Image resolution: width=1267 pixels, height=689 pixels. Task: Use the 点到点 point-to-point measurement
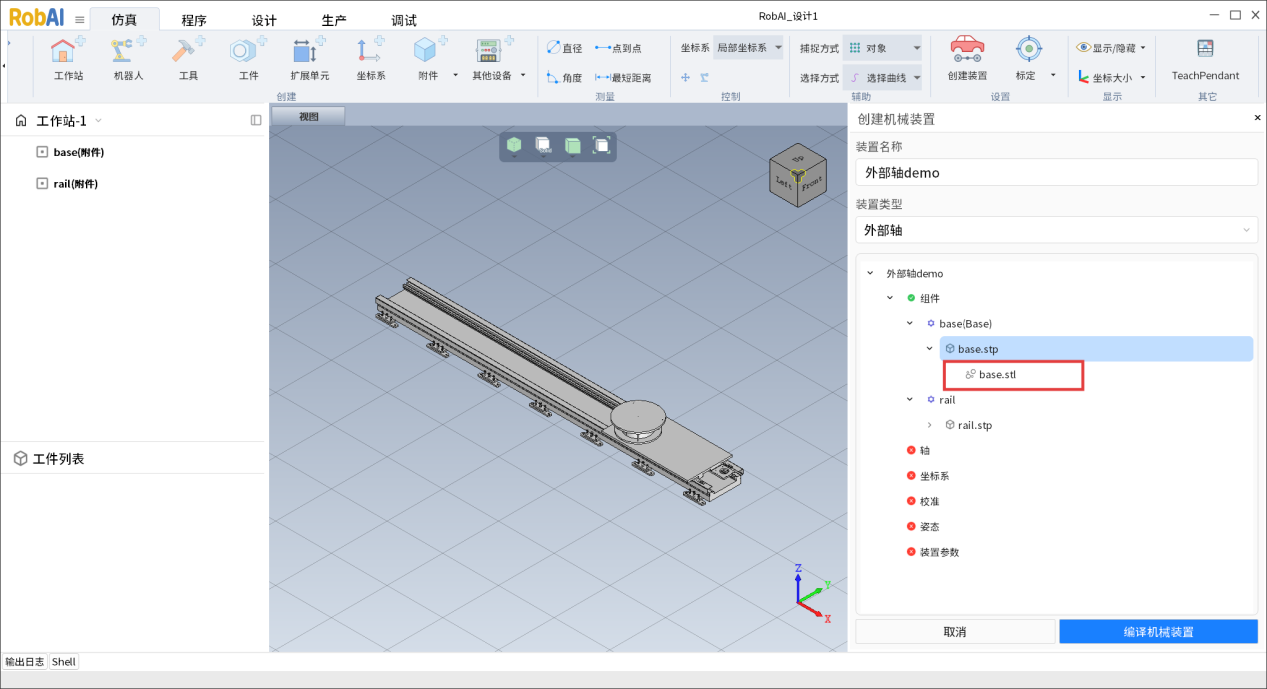pyautogui.click(x=618, y=48)
